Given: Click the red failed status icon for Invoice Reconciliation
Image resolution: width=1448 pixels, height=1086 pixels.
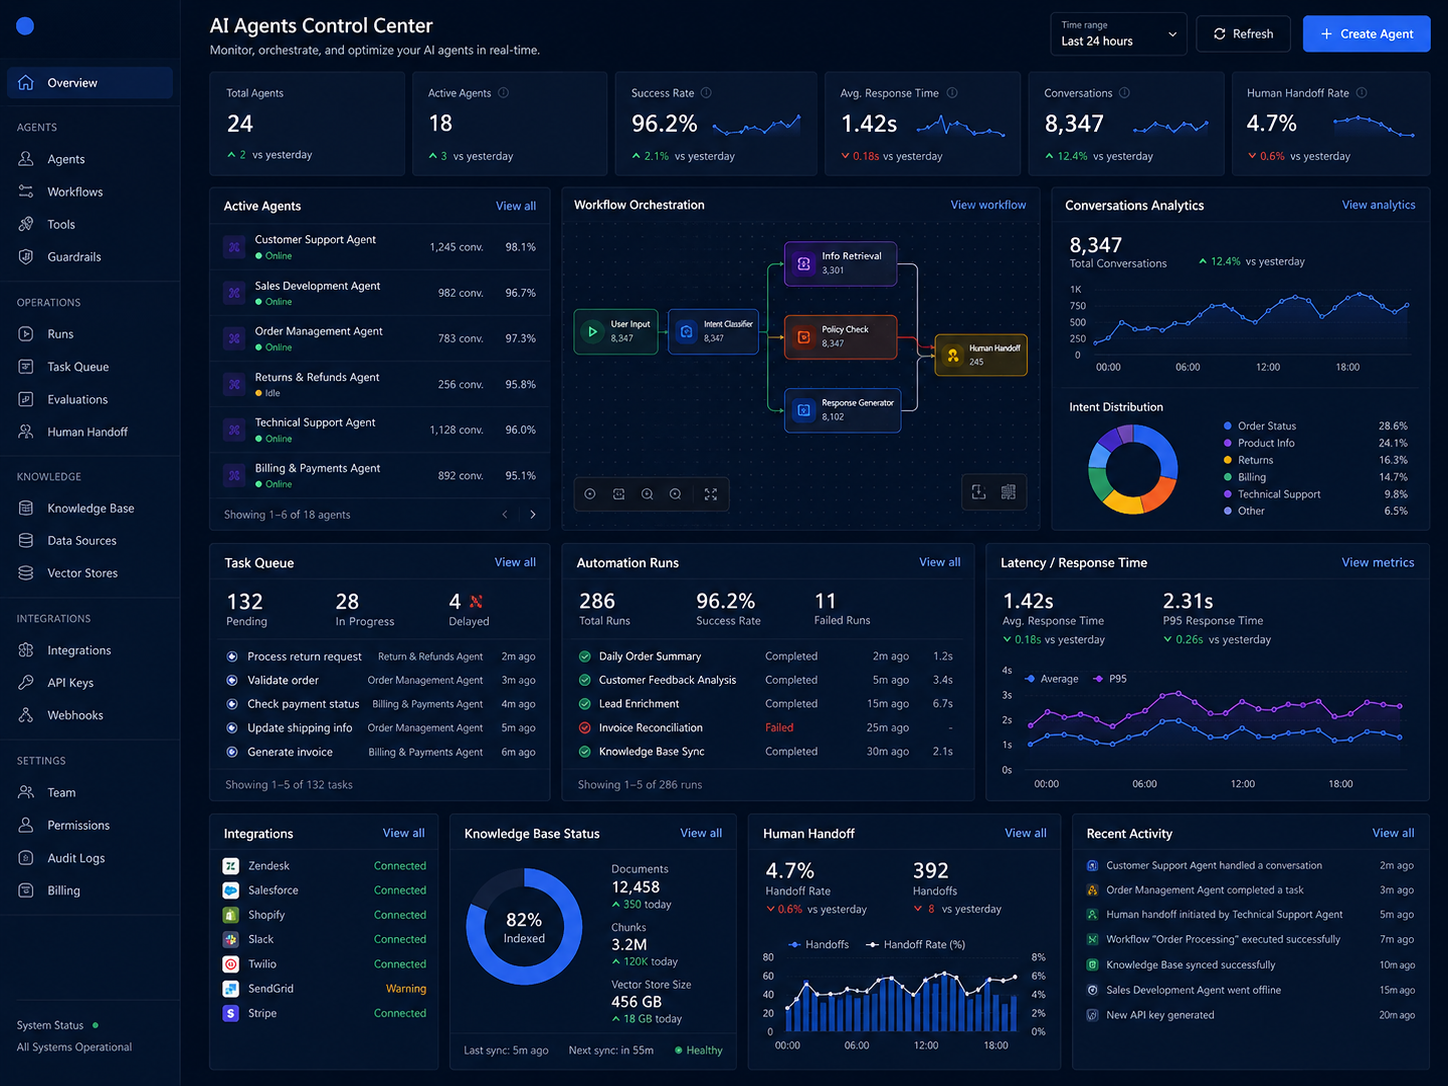Looking at the screenshot, I should pyautogui.click(x=585, y=728).
